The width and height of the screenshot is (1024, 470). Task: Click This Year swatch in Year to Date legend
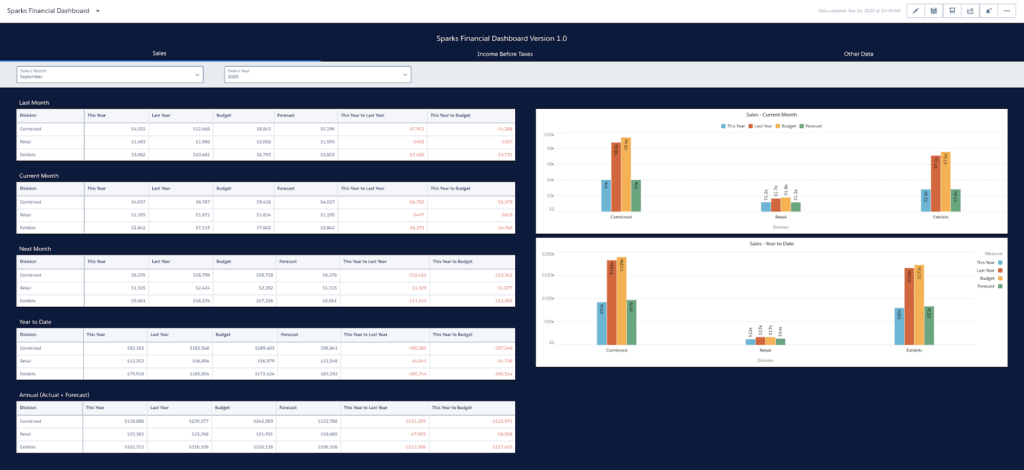pyautogui.click(x=999, y=262)
